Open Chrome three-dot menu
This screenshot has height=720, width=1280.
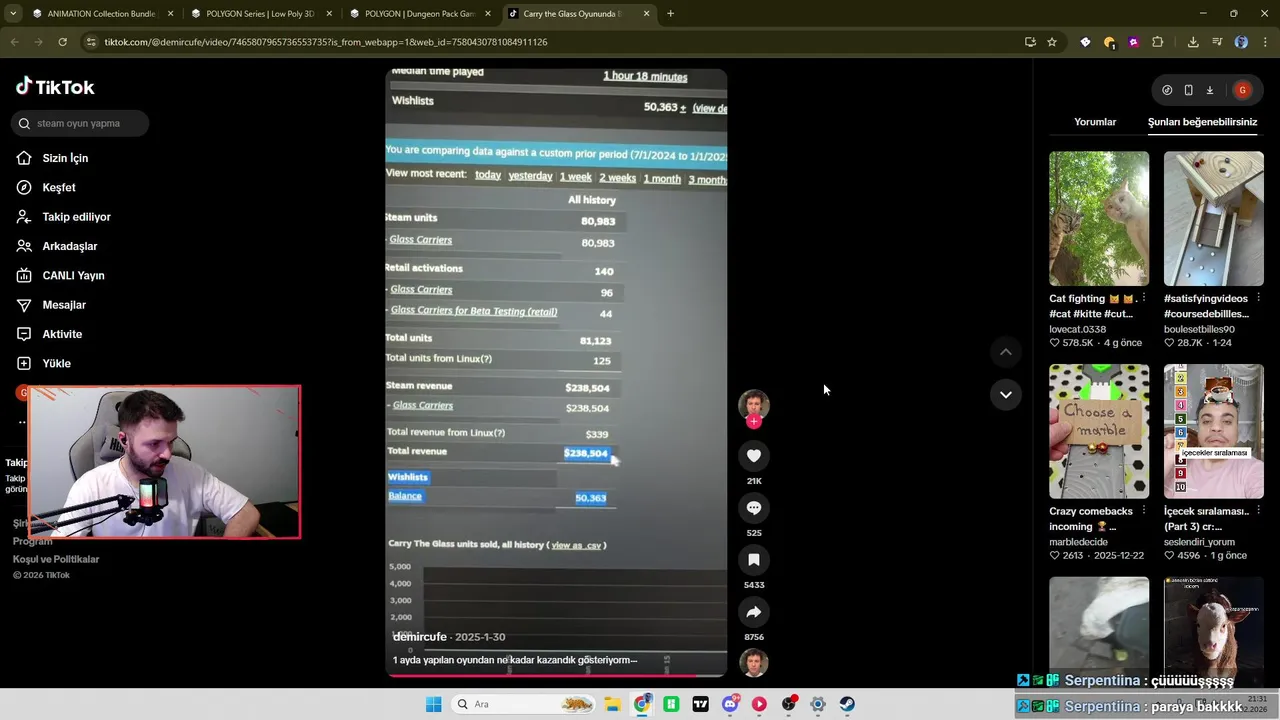click(1266, 42)
